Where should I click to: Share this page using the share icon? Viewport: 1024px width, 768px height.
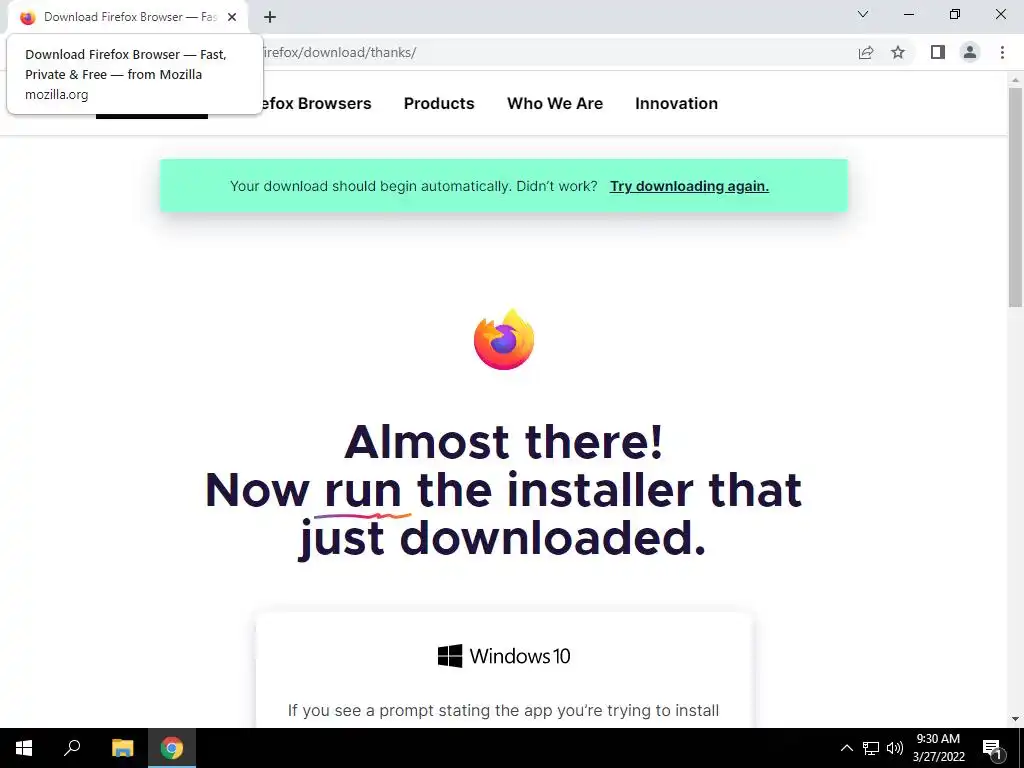point(866,52)
